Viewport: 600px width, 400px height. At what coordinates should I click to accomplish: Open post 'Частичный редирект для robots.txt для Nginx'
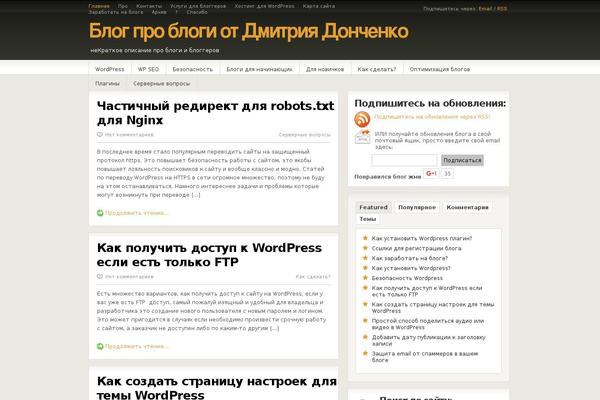pos(215,113)
